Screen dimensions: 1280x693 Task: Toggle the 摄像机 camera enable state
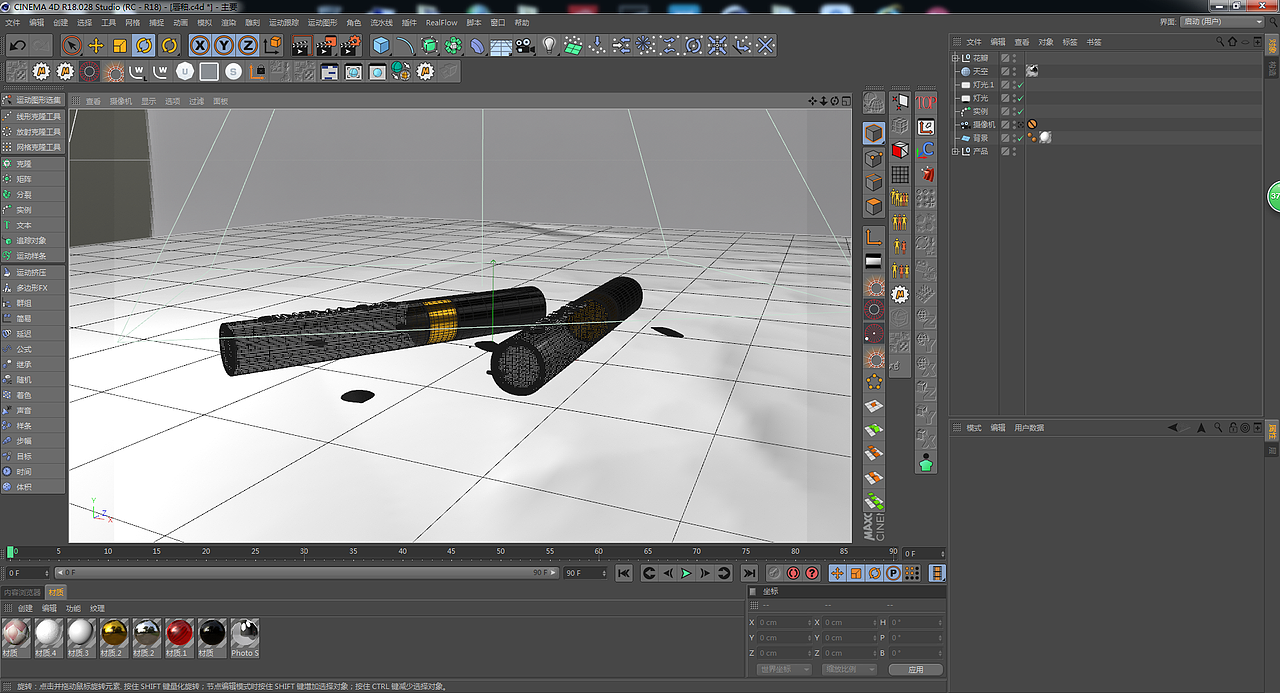pyautogui.click(x=1020, y=124)
